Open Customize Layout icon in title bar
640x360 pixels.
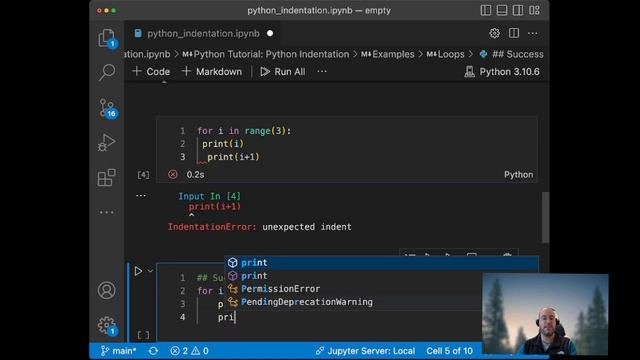534,10
